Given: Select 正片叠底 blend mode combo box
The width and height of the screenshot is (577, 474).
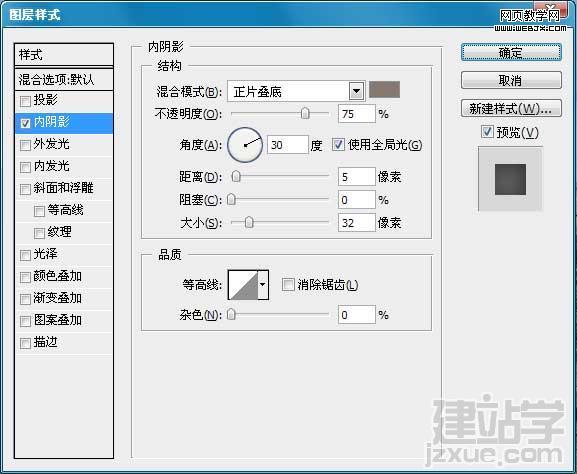Looking at the screenshot, I should coord(296,91).
